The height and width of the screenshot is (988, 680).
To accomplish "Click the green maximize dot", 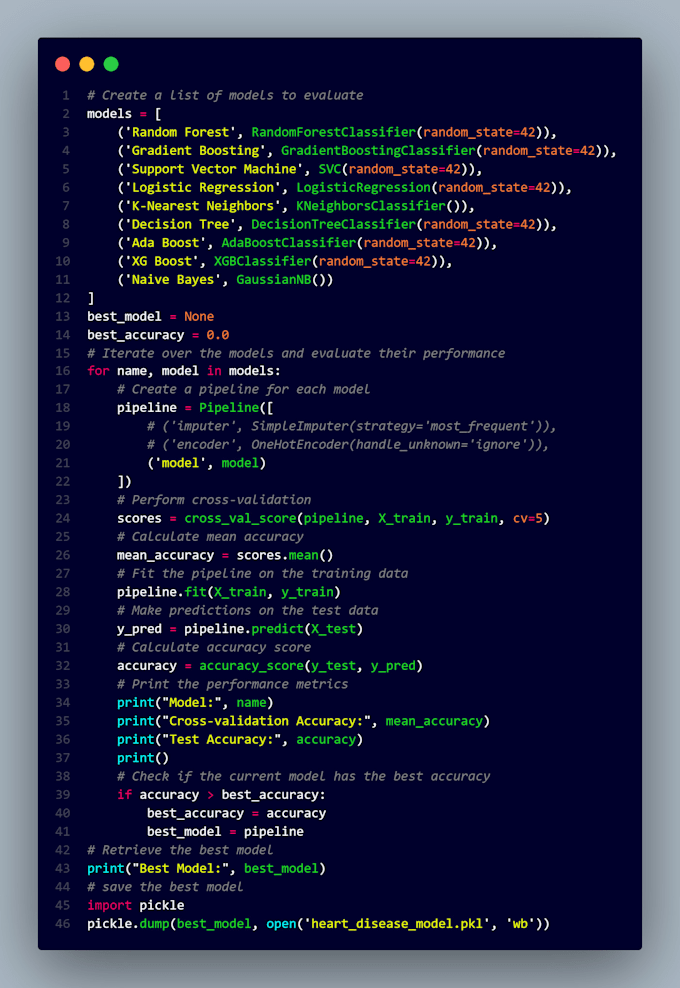I will pyautogui.click(x=111, y=64).
